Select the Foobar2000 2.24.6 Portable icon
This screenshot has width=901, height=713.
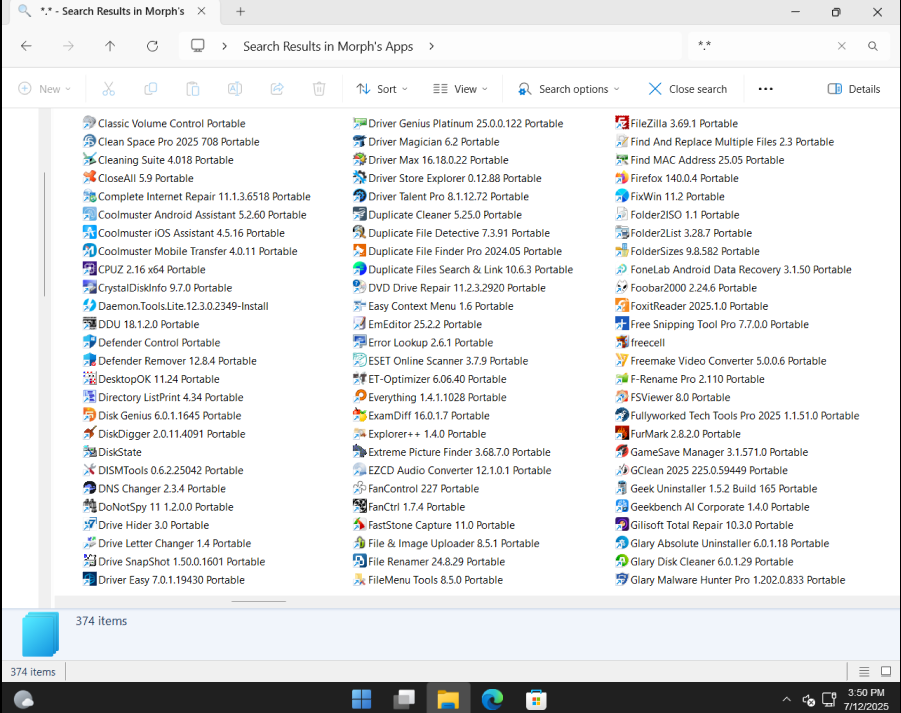[621, 288]
